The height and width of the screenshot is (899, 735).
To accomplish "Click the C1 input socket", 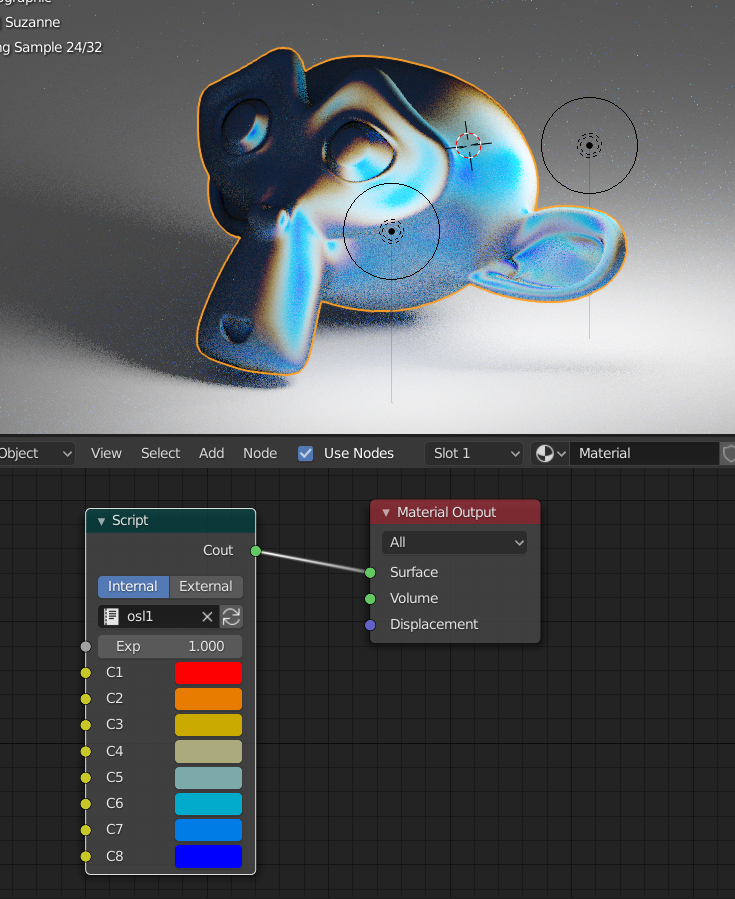I will [86, 673].
